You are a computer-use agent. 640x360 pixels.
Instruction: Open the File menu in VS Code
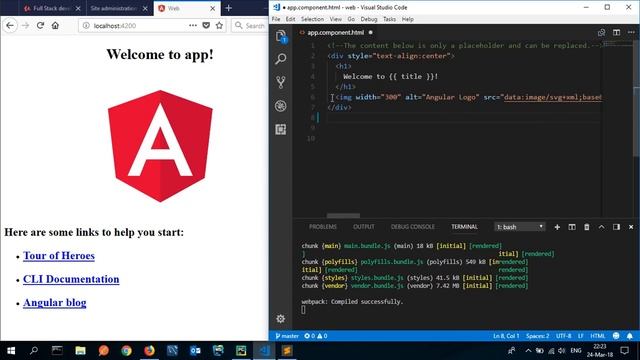(x=276, y=19)
